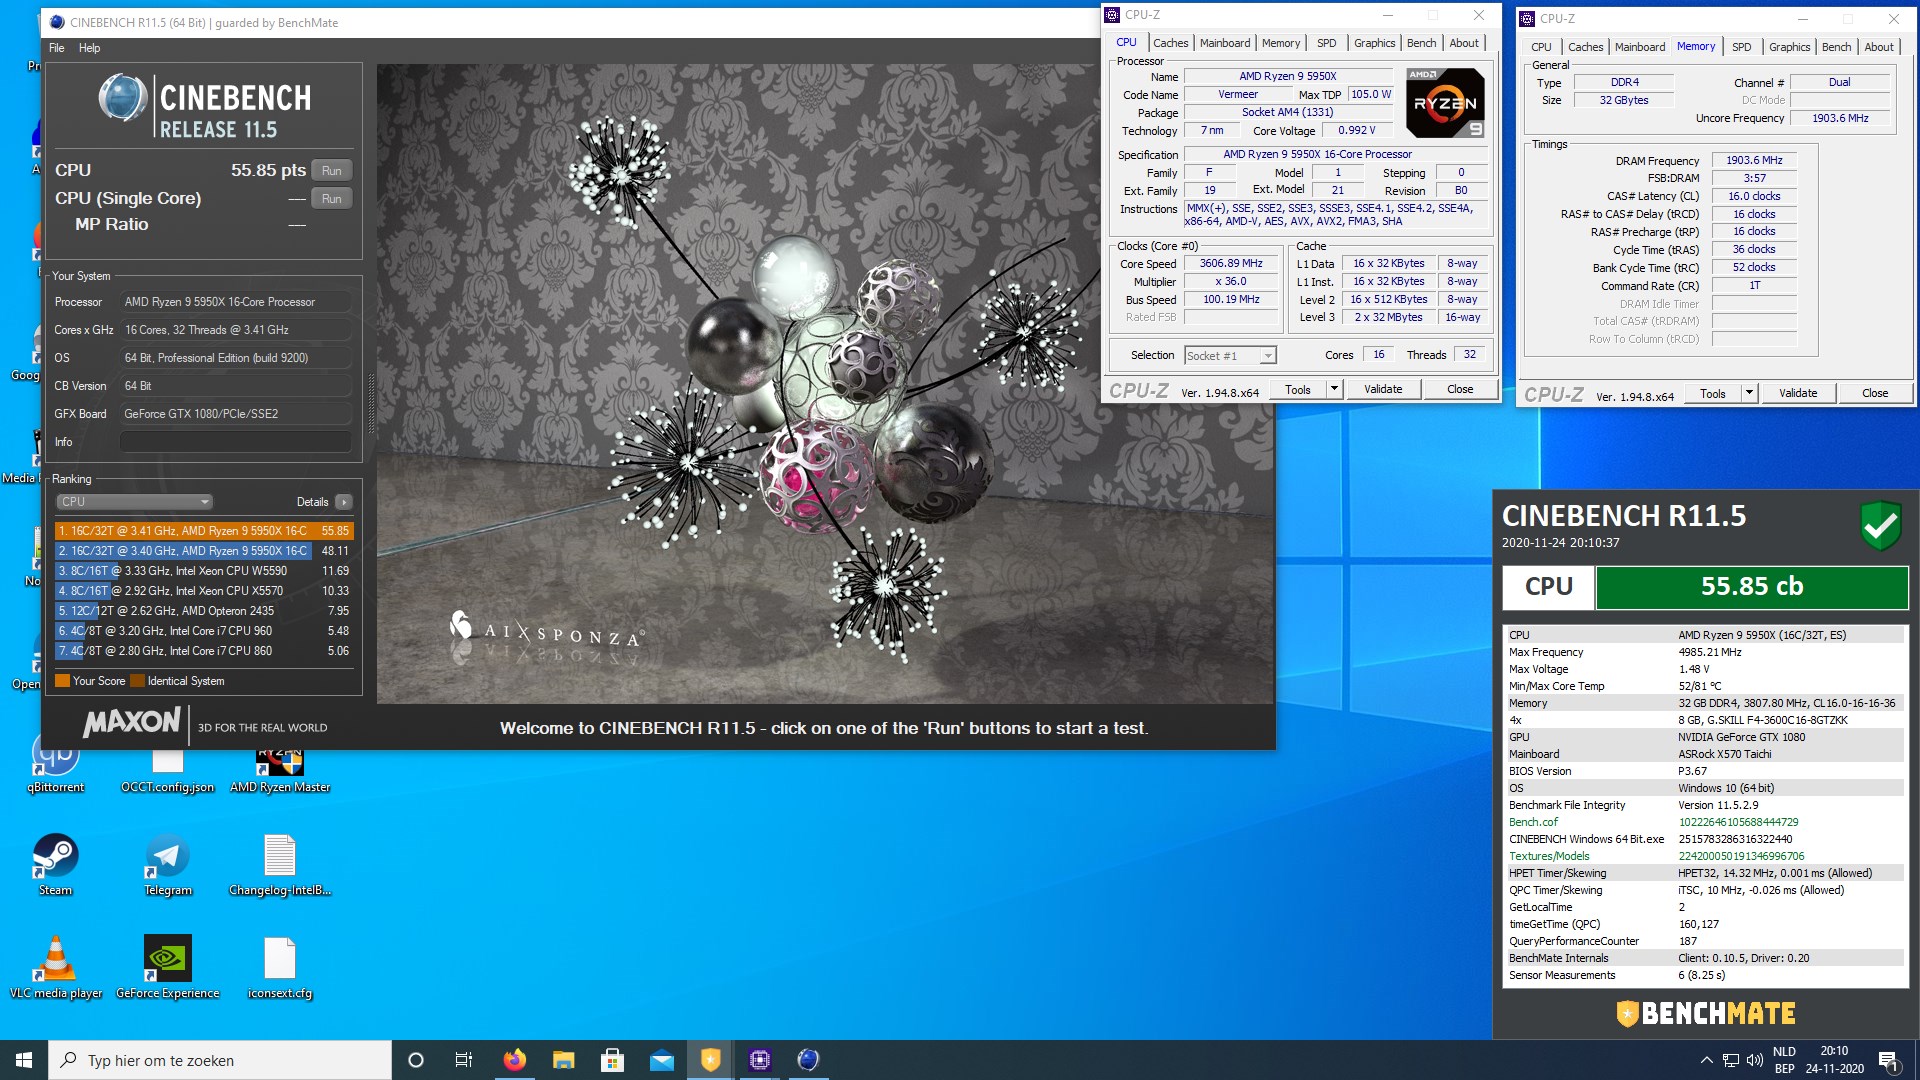1920x1080 pixels.
Task: Open the Socket #1 selection dropdown
Action: click(1230, 356)
